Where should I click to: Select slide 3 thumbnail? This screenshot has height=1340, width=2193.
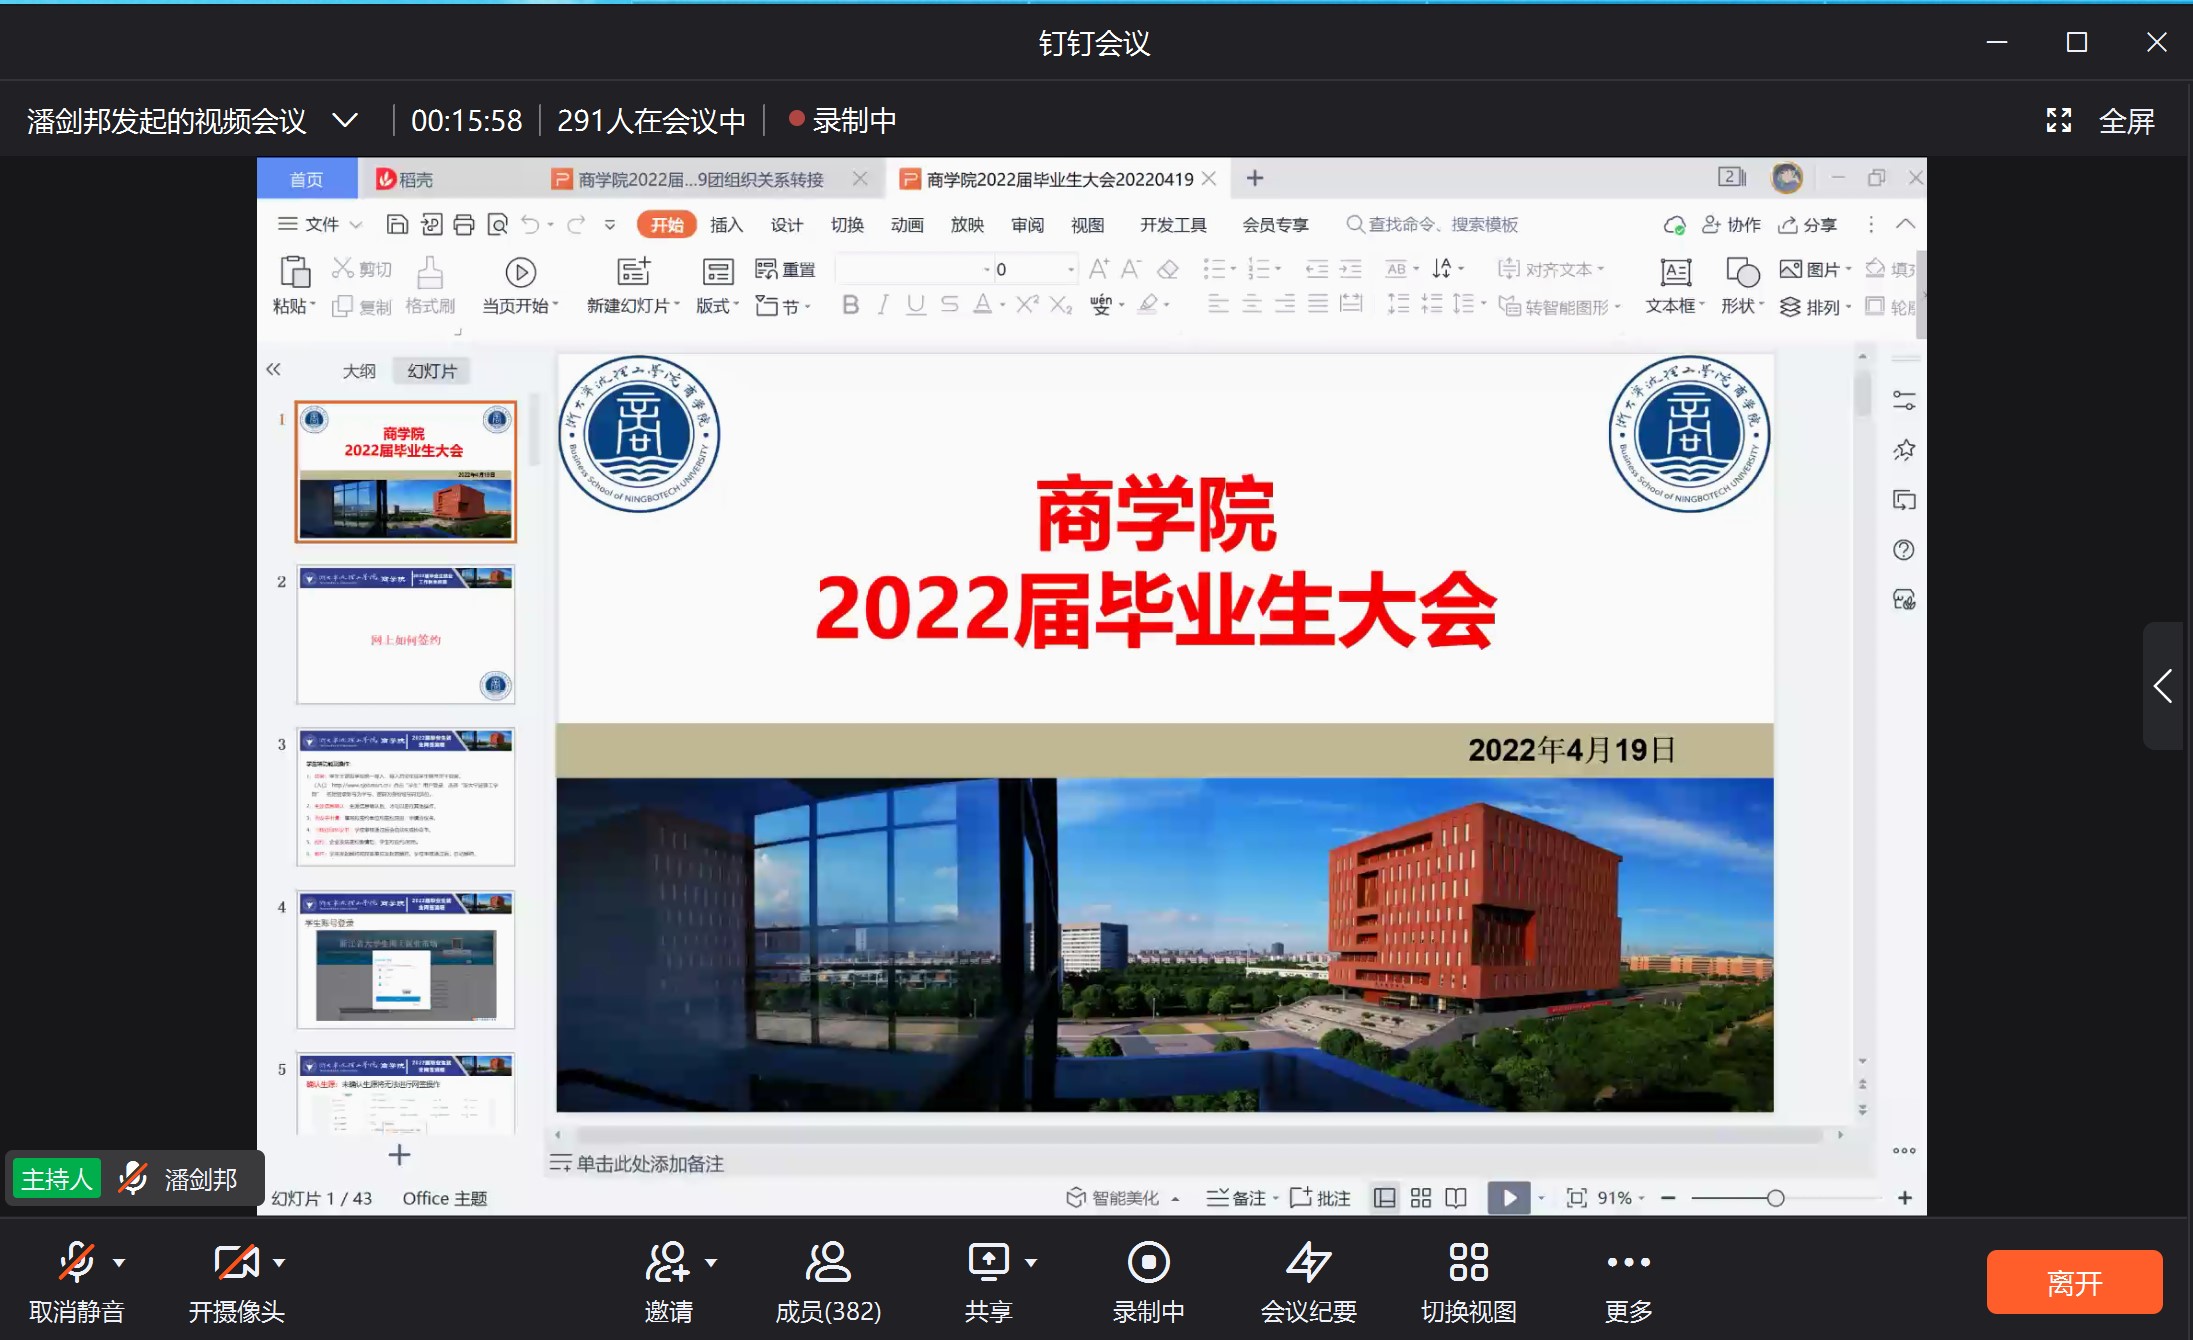[406, 797]
